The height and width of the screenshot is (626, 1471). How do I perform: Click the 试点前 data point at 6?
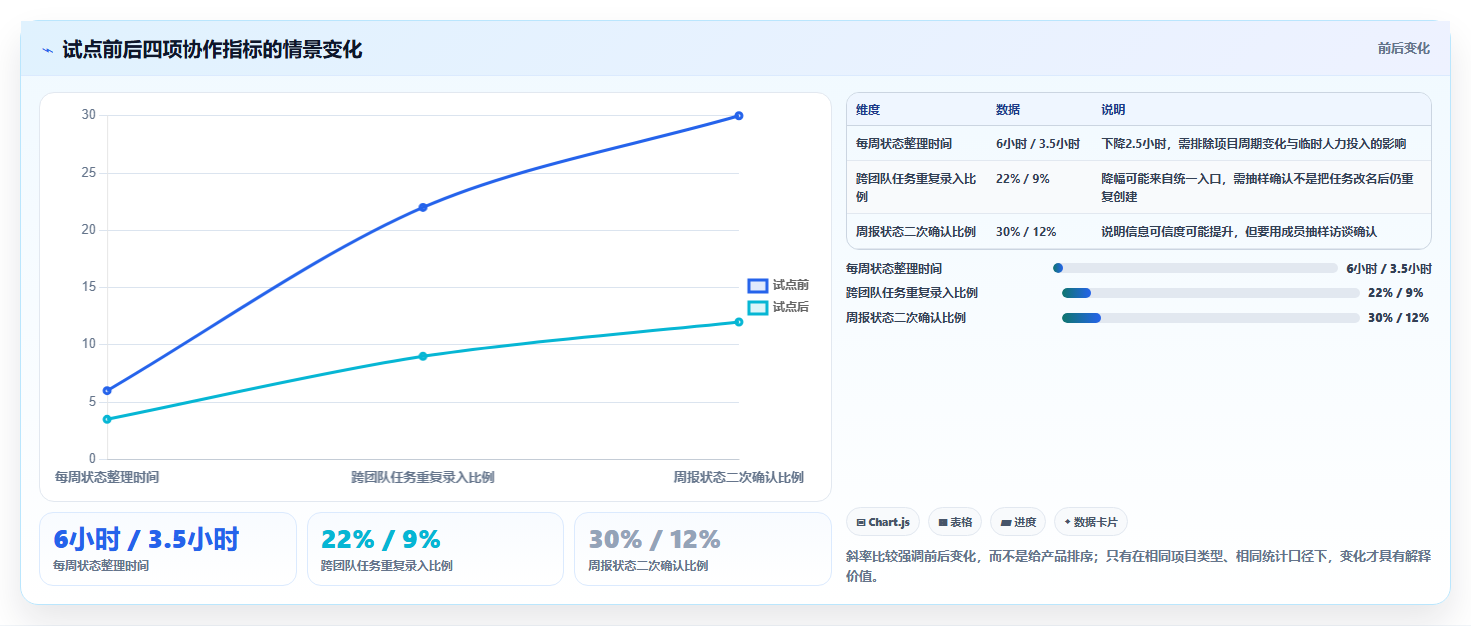point(107,391)
